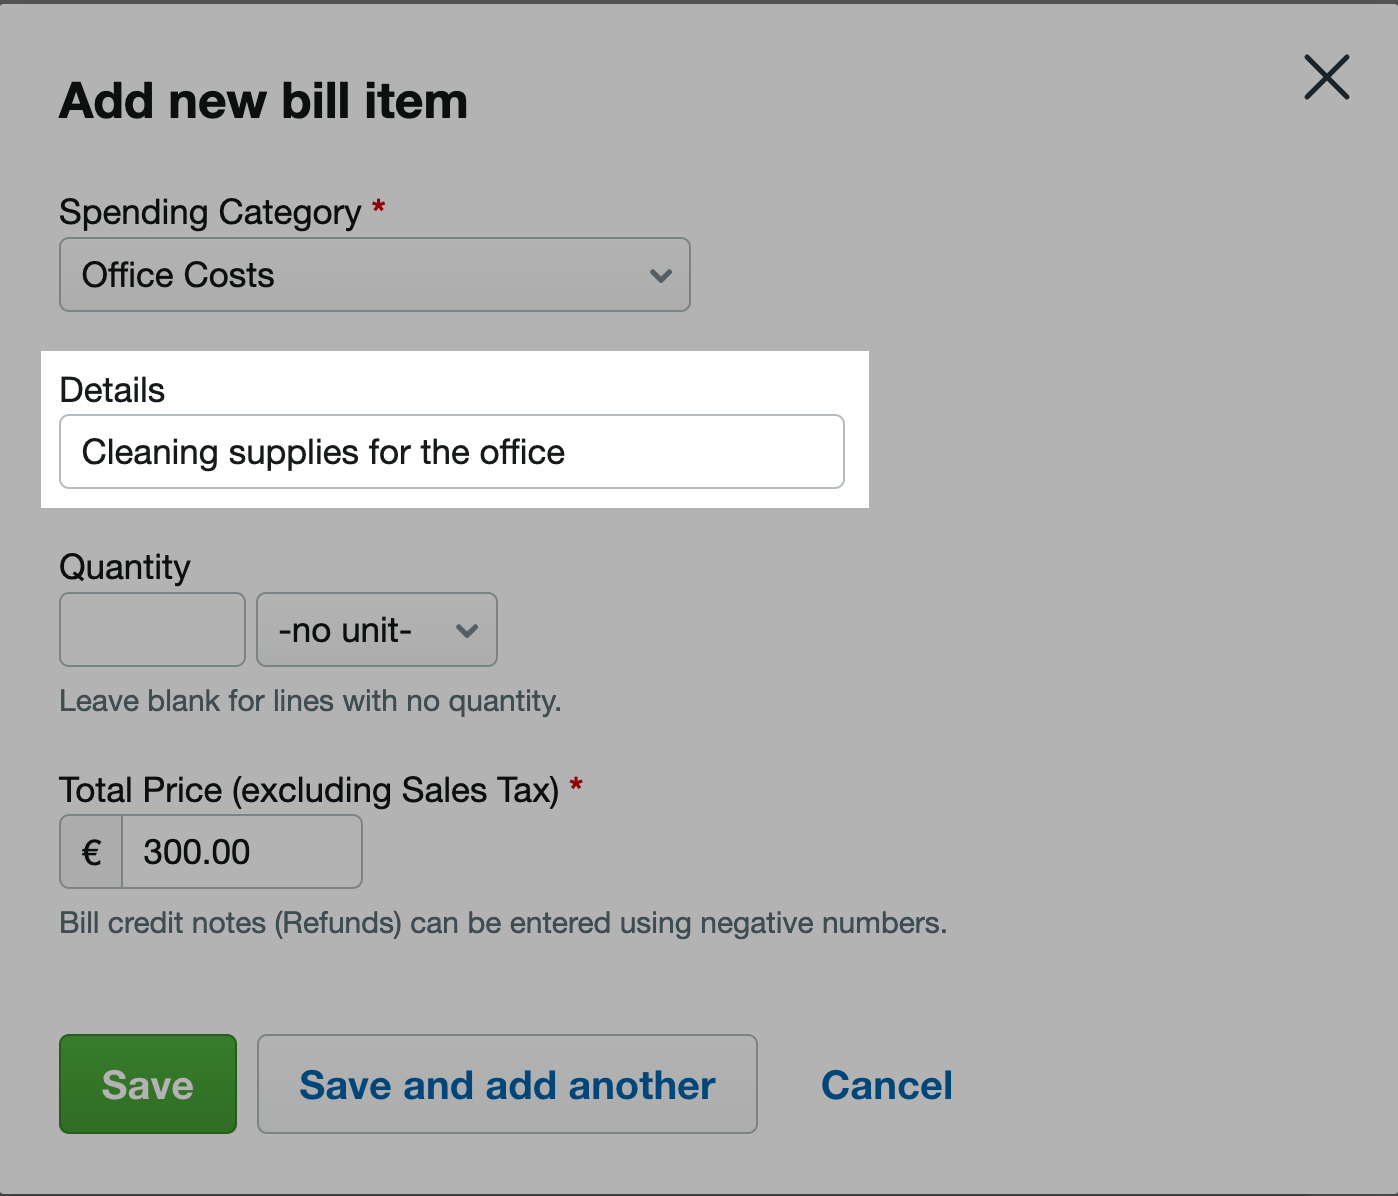Cancel adding the bill item

click(x=887, y=1085)
